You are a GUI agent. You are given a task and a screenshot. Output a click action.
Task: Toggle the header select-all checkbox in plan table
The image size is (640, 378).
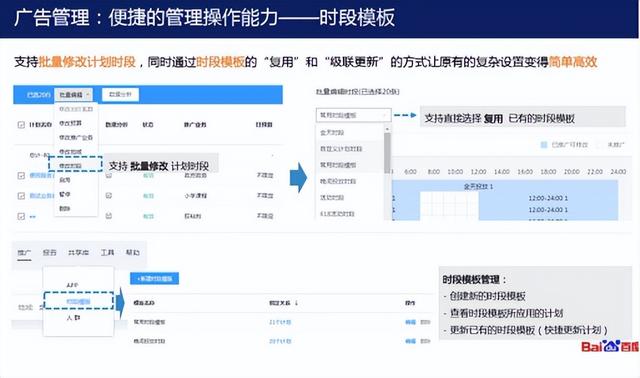coord(21,125)
